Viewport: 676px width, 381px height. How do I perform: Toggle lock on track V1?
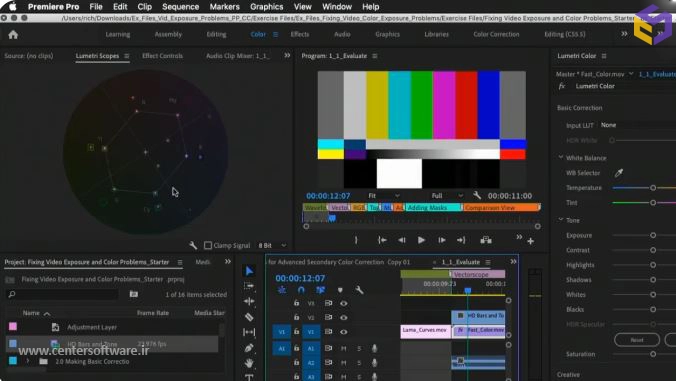coord(297,332)
